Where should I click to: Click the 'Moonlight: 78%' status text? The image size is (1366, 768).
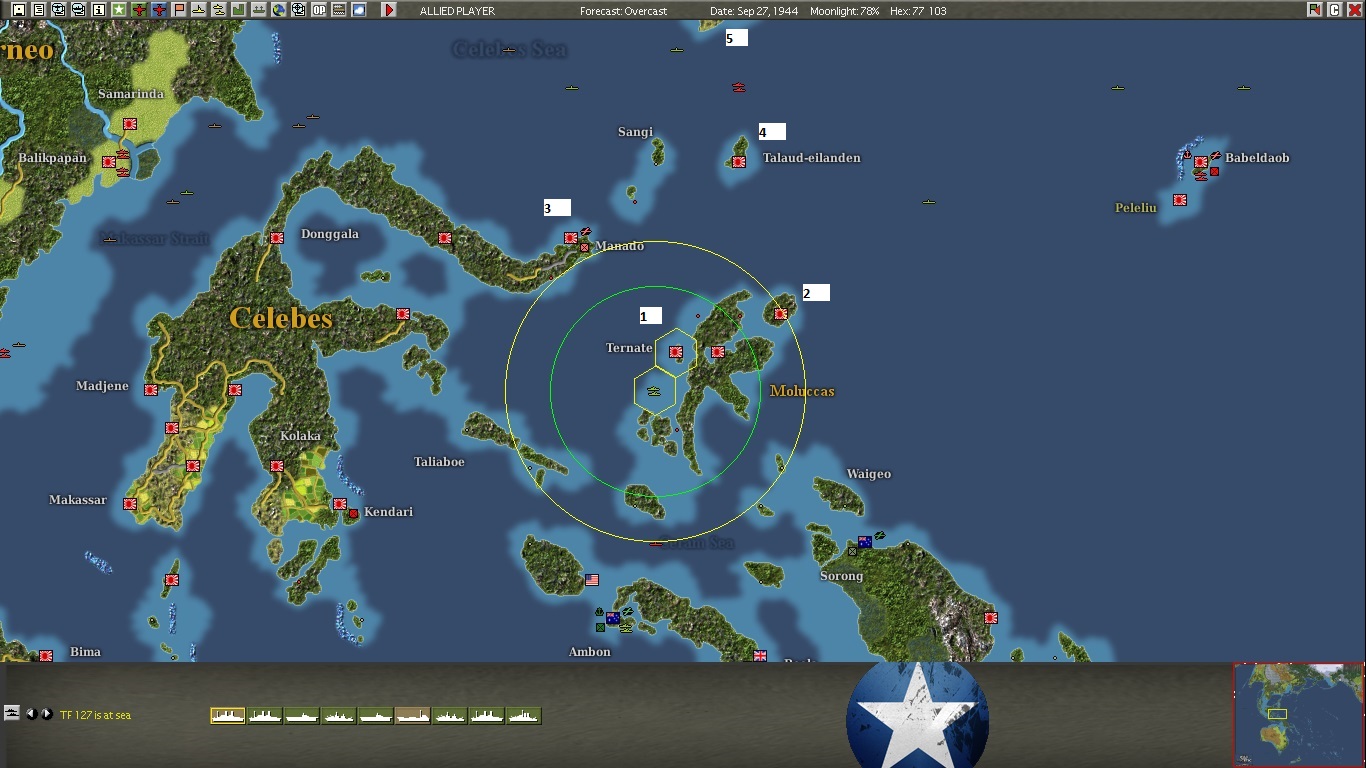846,11
